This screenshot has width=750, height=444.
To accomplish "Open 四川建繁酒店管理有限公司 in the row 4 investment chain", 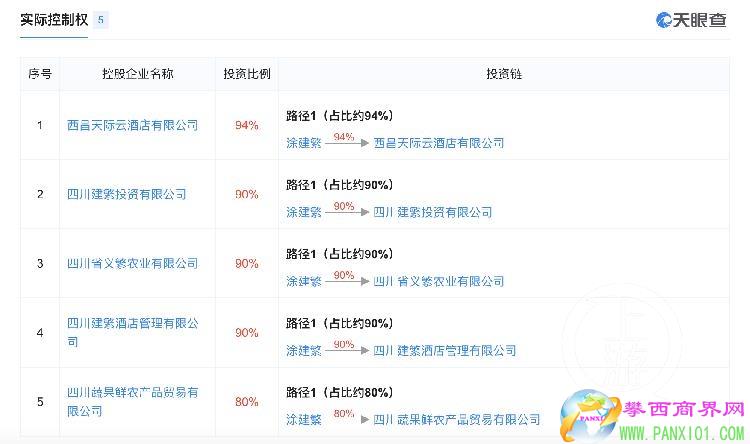I will click(444, 350).
